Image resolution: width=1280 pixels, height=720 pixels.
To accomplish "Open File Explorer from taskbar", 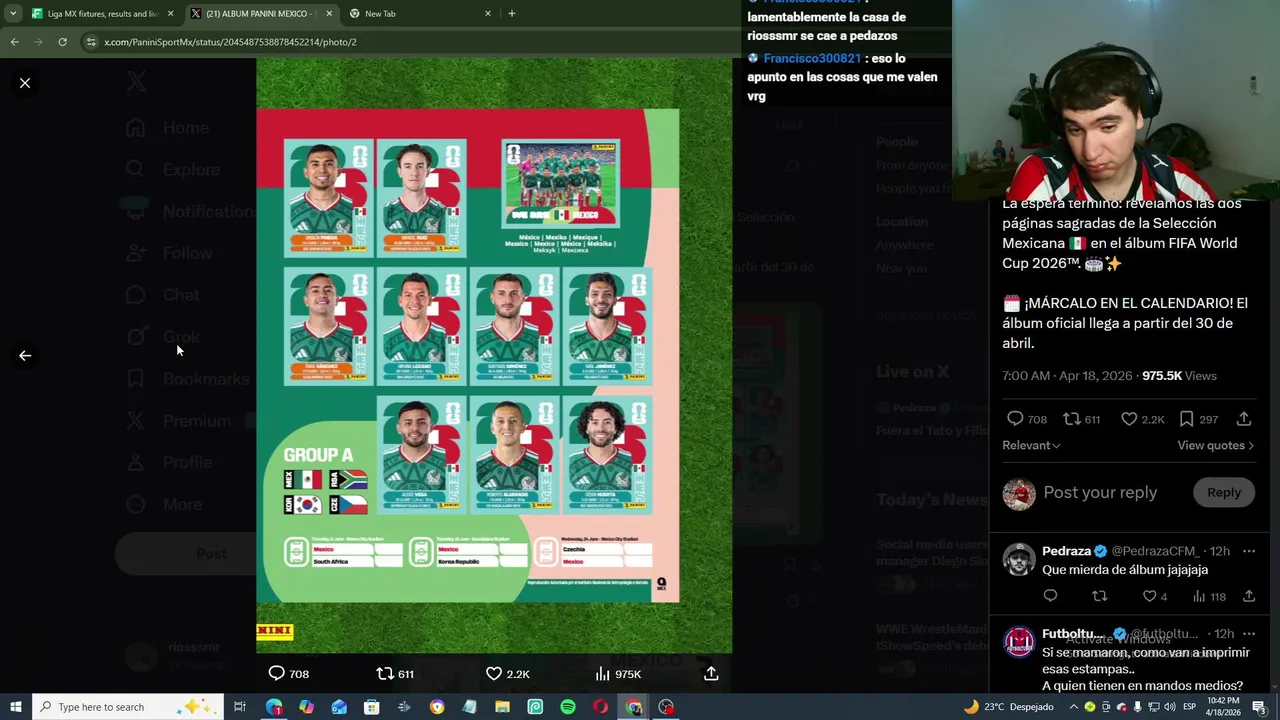I will [502, 707].
